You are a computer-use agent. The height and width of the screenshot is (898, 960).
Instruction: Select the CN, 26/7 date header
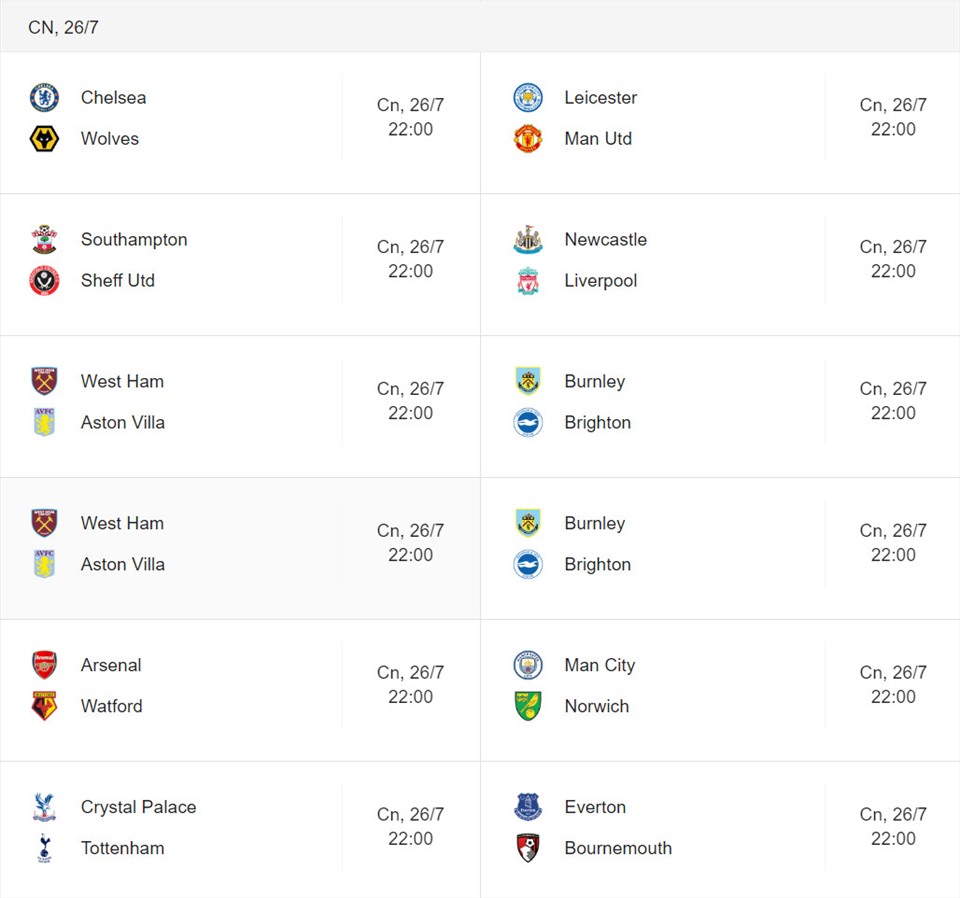[63, 27]
